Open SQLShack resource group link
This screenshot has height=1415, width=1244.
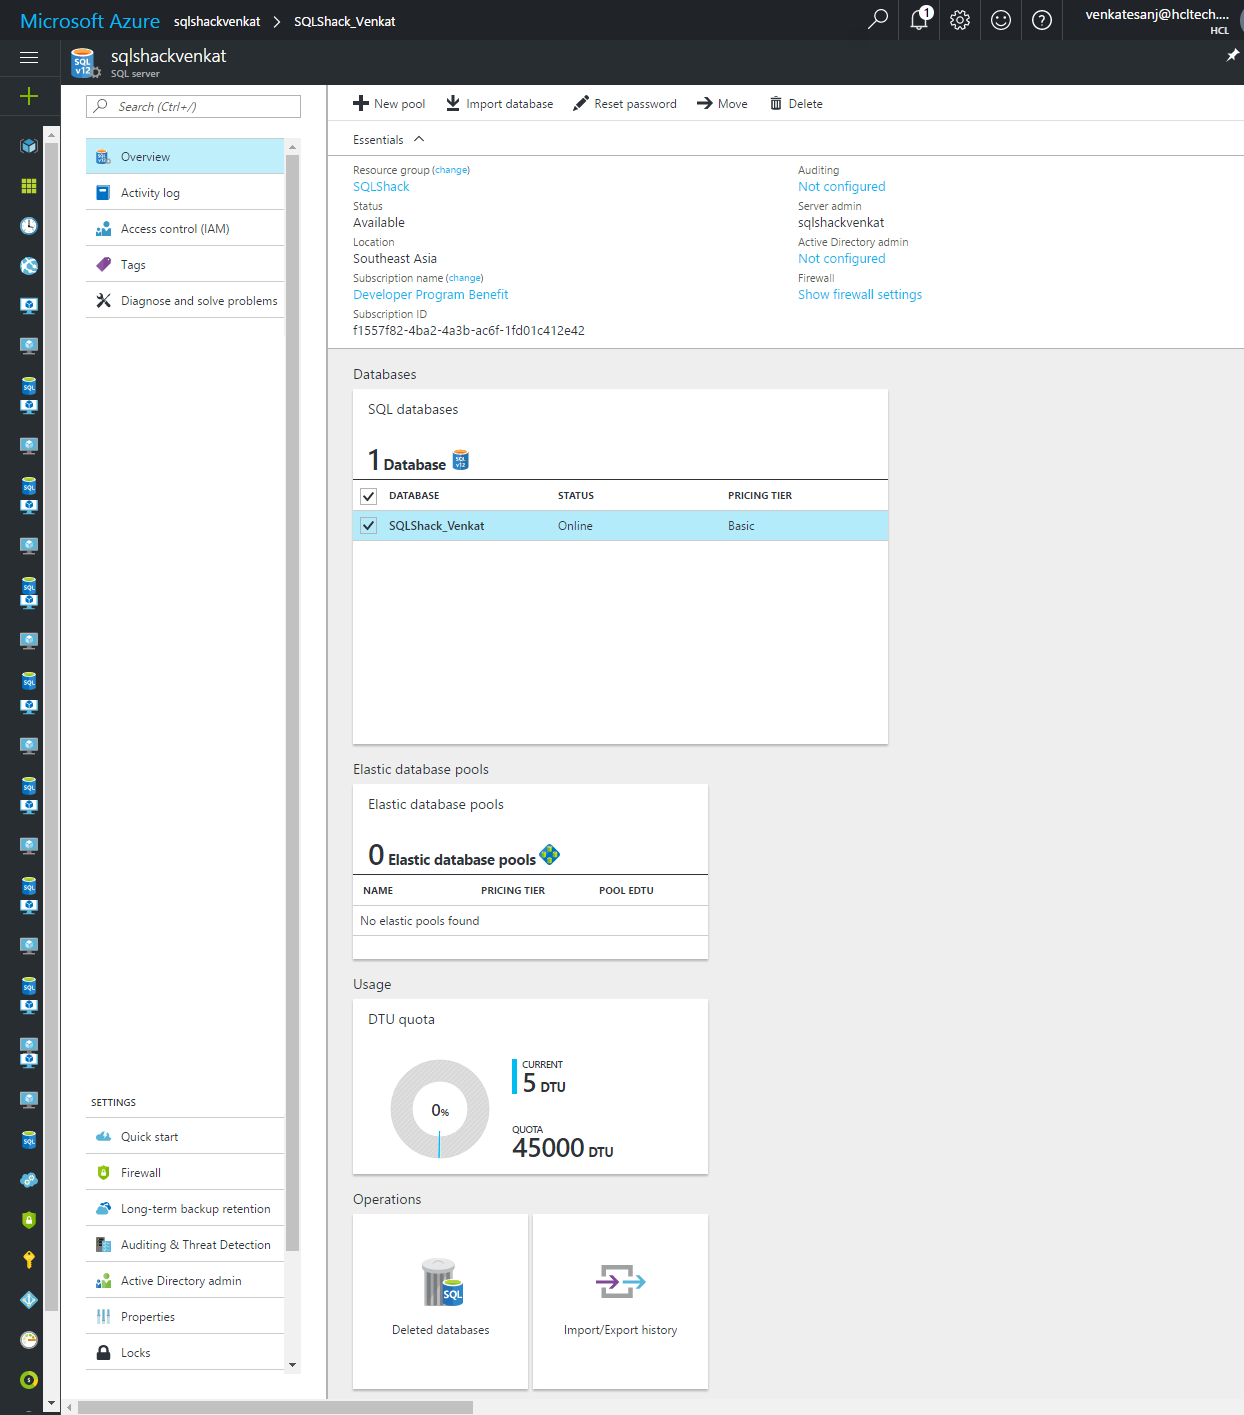(x=381, y=187)
